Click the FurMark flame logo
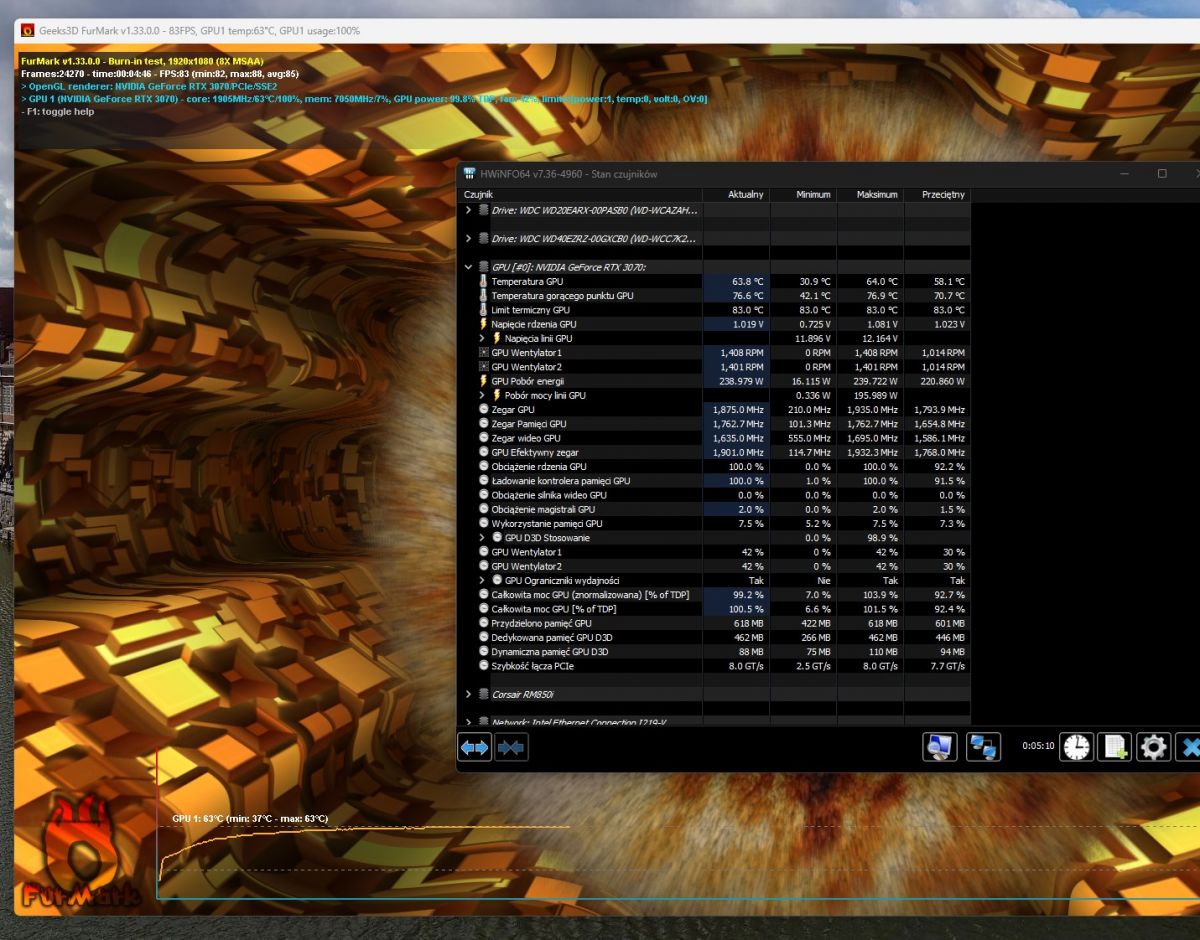1200x940 pixels. tap(81, 853)
